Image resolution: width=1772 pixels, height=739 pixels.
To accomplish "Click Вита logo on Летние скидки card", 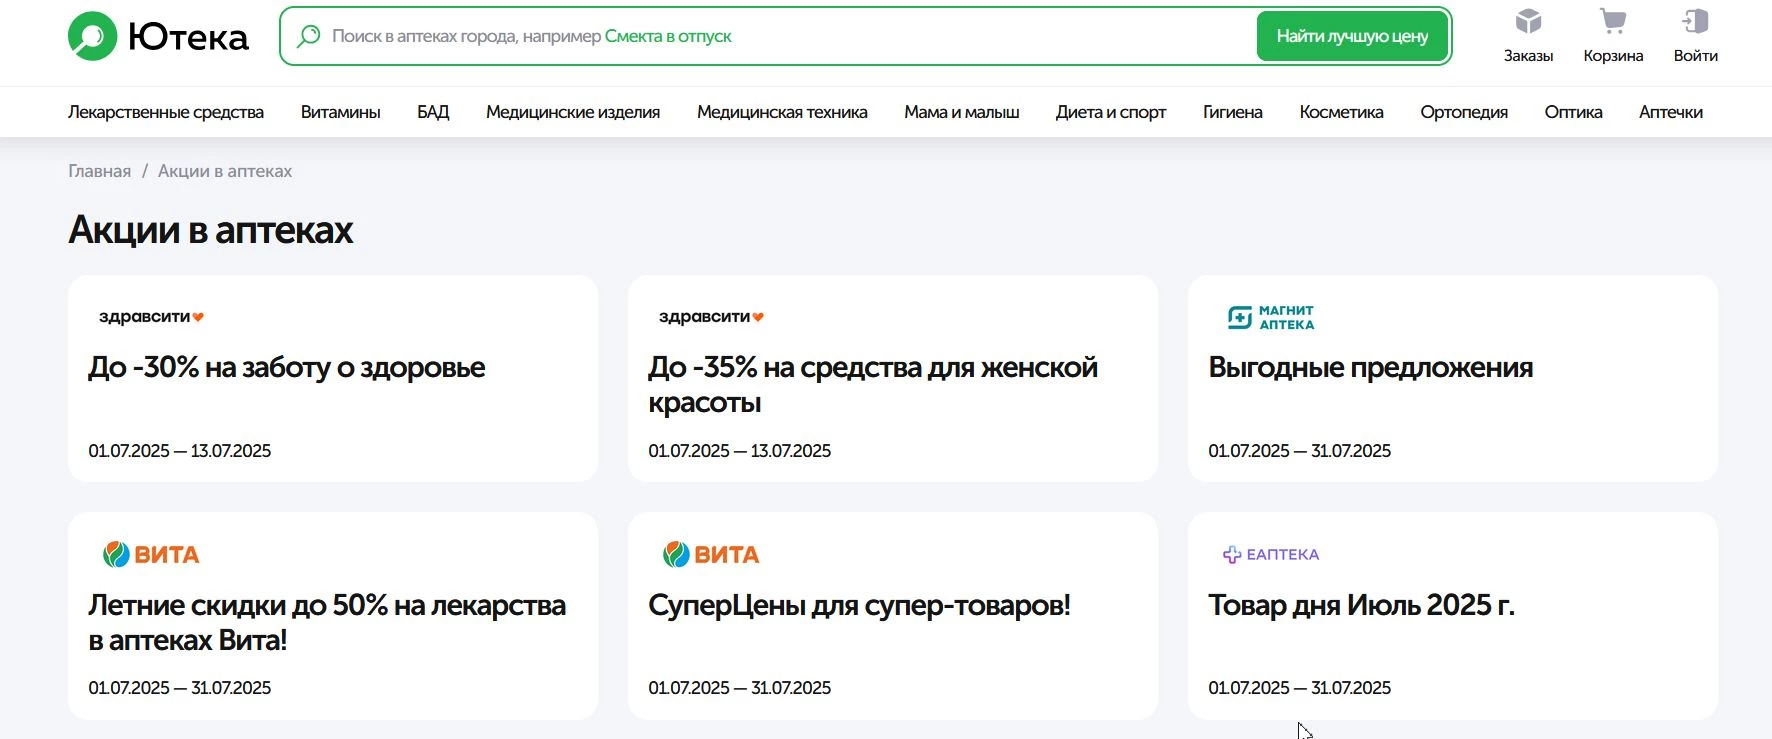I will click(x=151, y=554).
